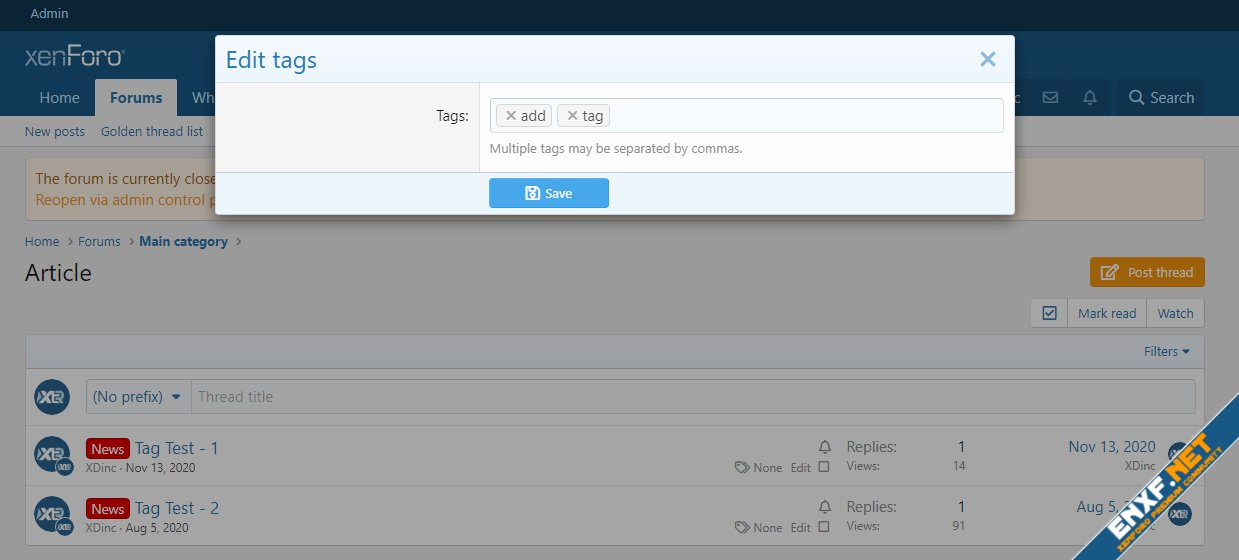Open the alerts bell in the navbar

(1090, 97)
